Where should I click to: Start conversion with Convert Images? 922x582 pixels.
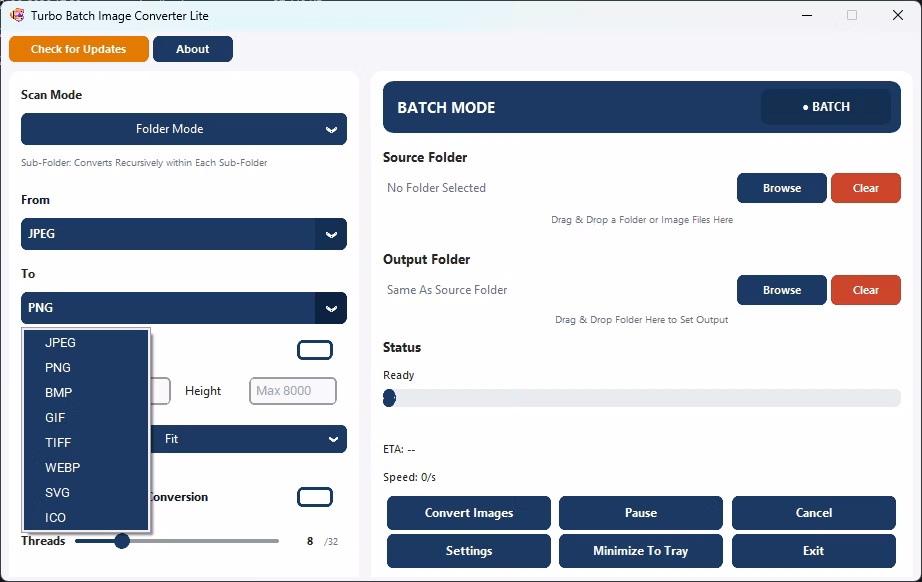point(469,513)
